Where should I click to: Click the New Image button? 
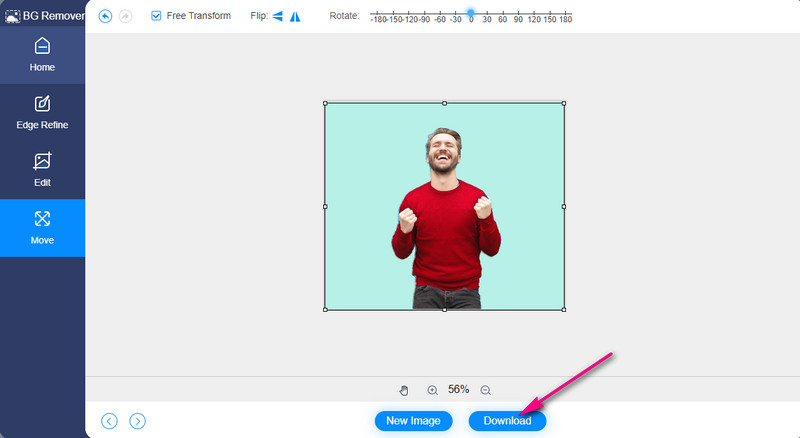pyautogui.click(x=413, y=421)
